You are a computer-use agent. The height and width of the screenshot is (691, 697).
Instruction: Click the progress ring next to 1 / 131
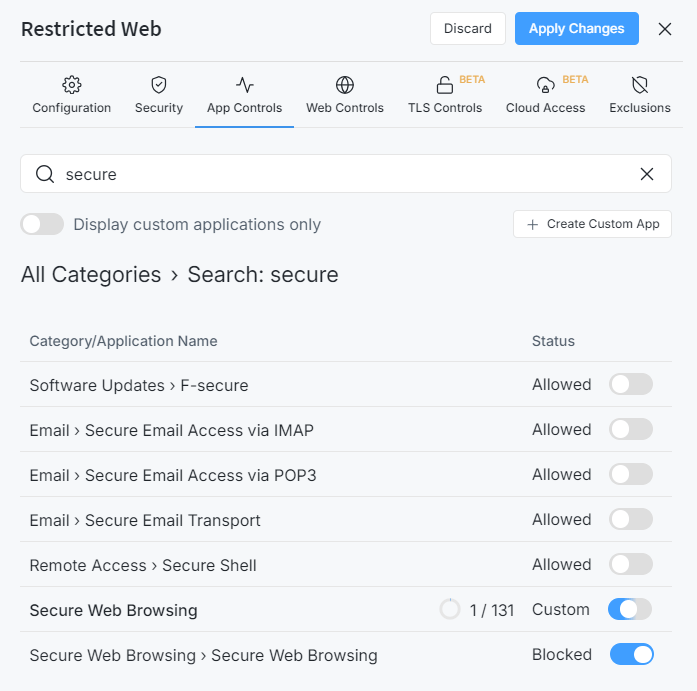pyautogui.click(x=450, y=609)
